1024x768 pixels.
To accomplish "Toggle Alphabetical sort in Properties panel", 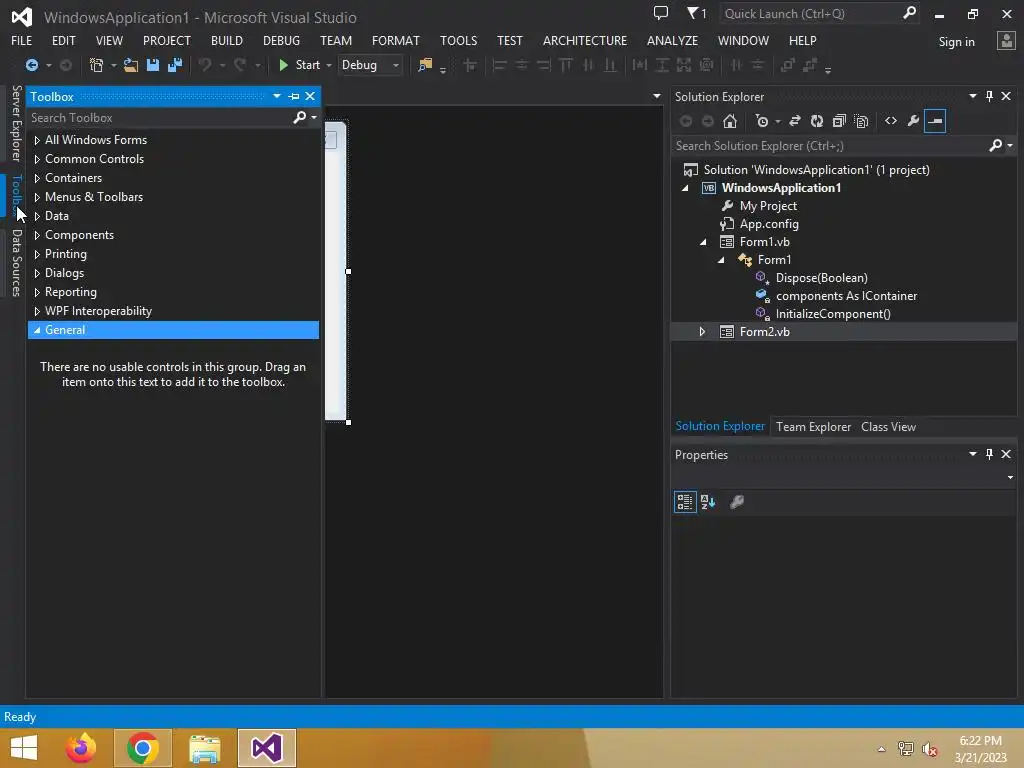I will [x=708, y=502].
